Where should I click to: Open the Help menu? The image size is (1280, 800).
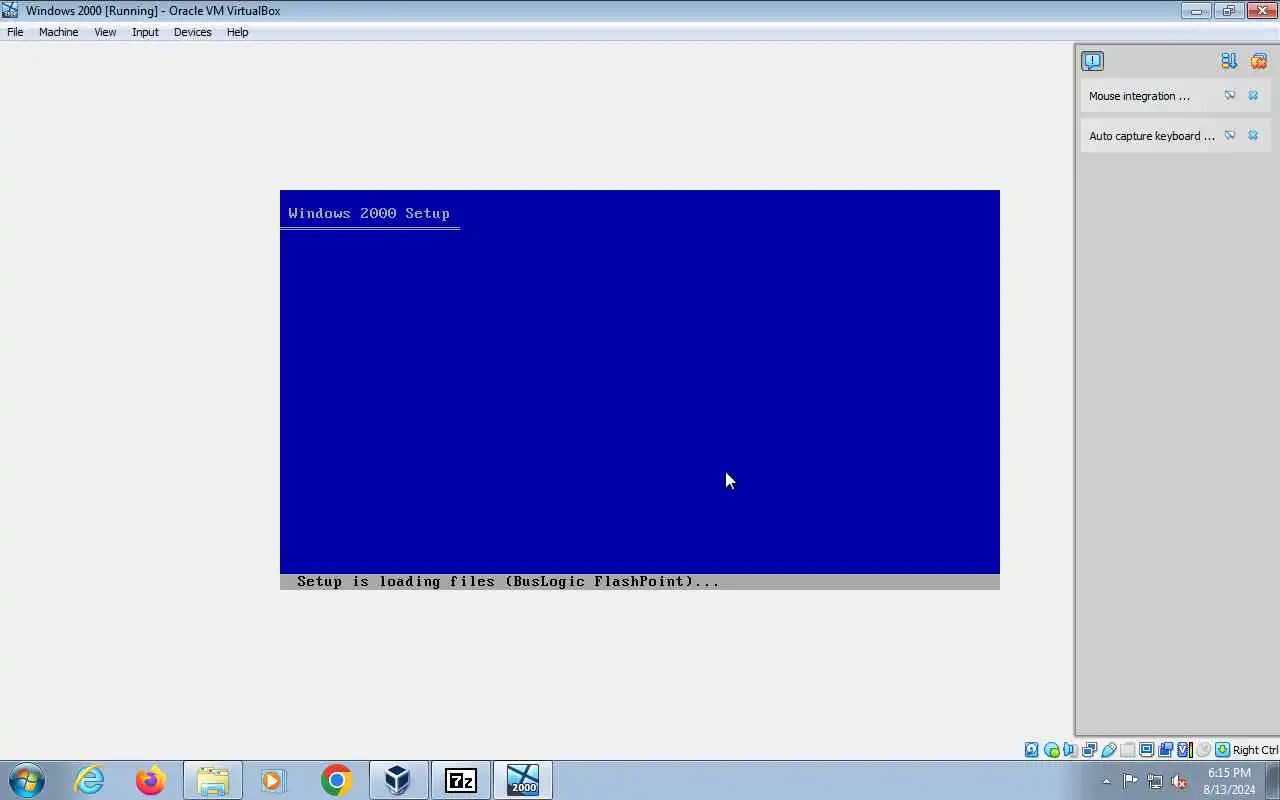tap(237, 32)
